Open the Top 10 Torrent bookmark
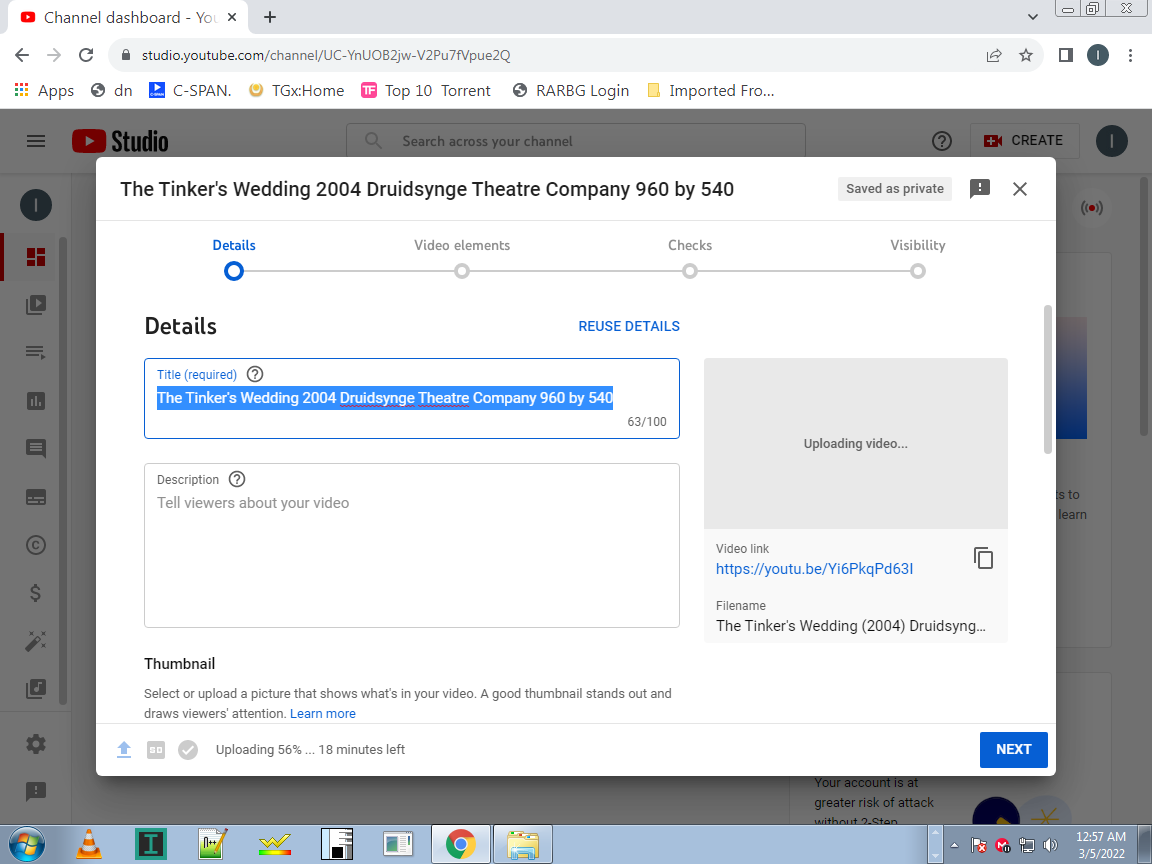1152x864 pixels. tap(425, 90)
